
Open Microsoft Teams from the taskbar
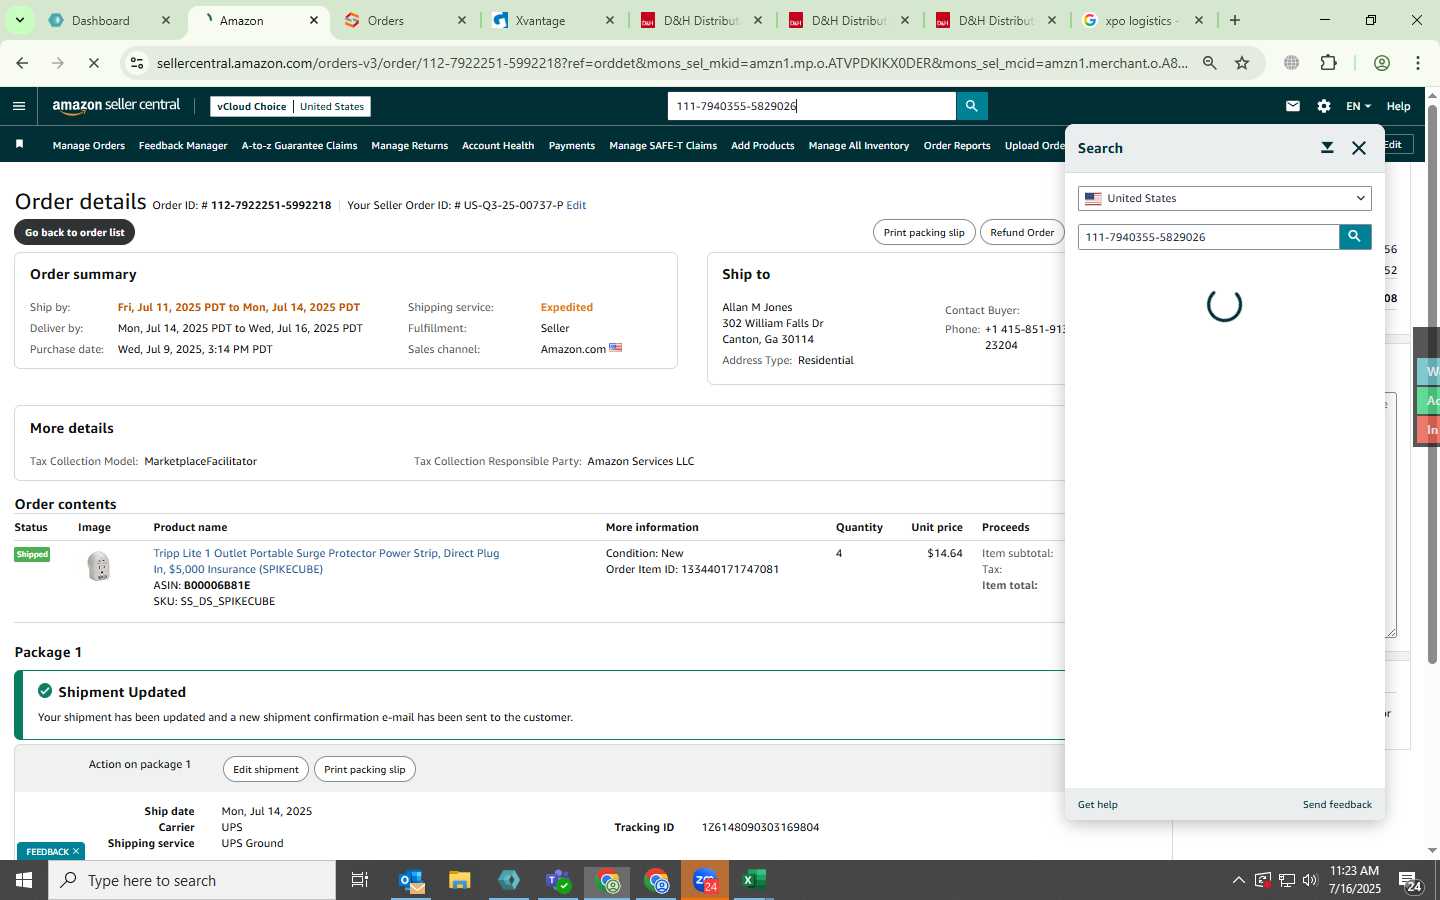point(558,880)
